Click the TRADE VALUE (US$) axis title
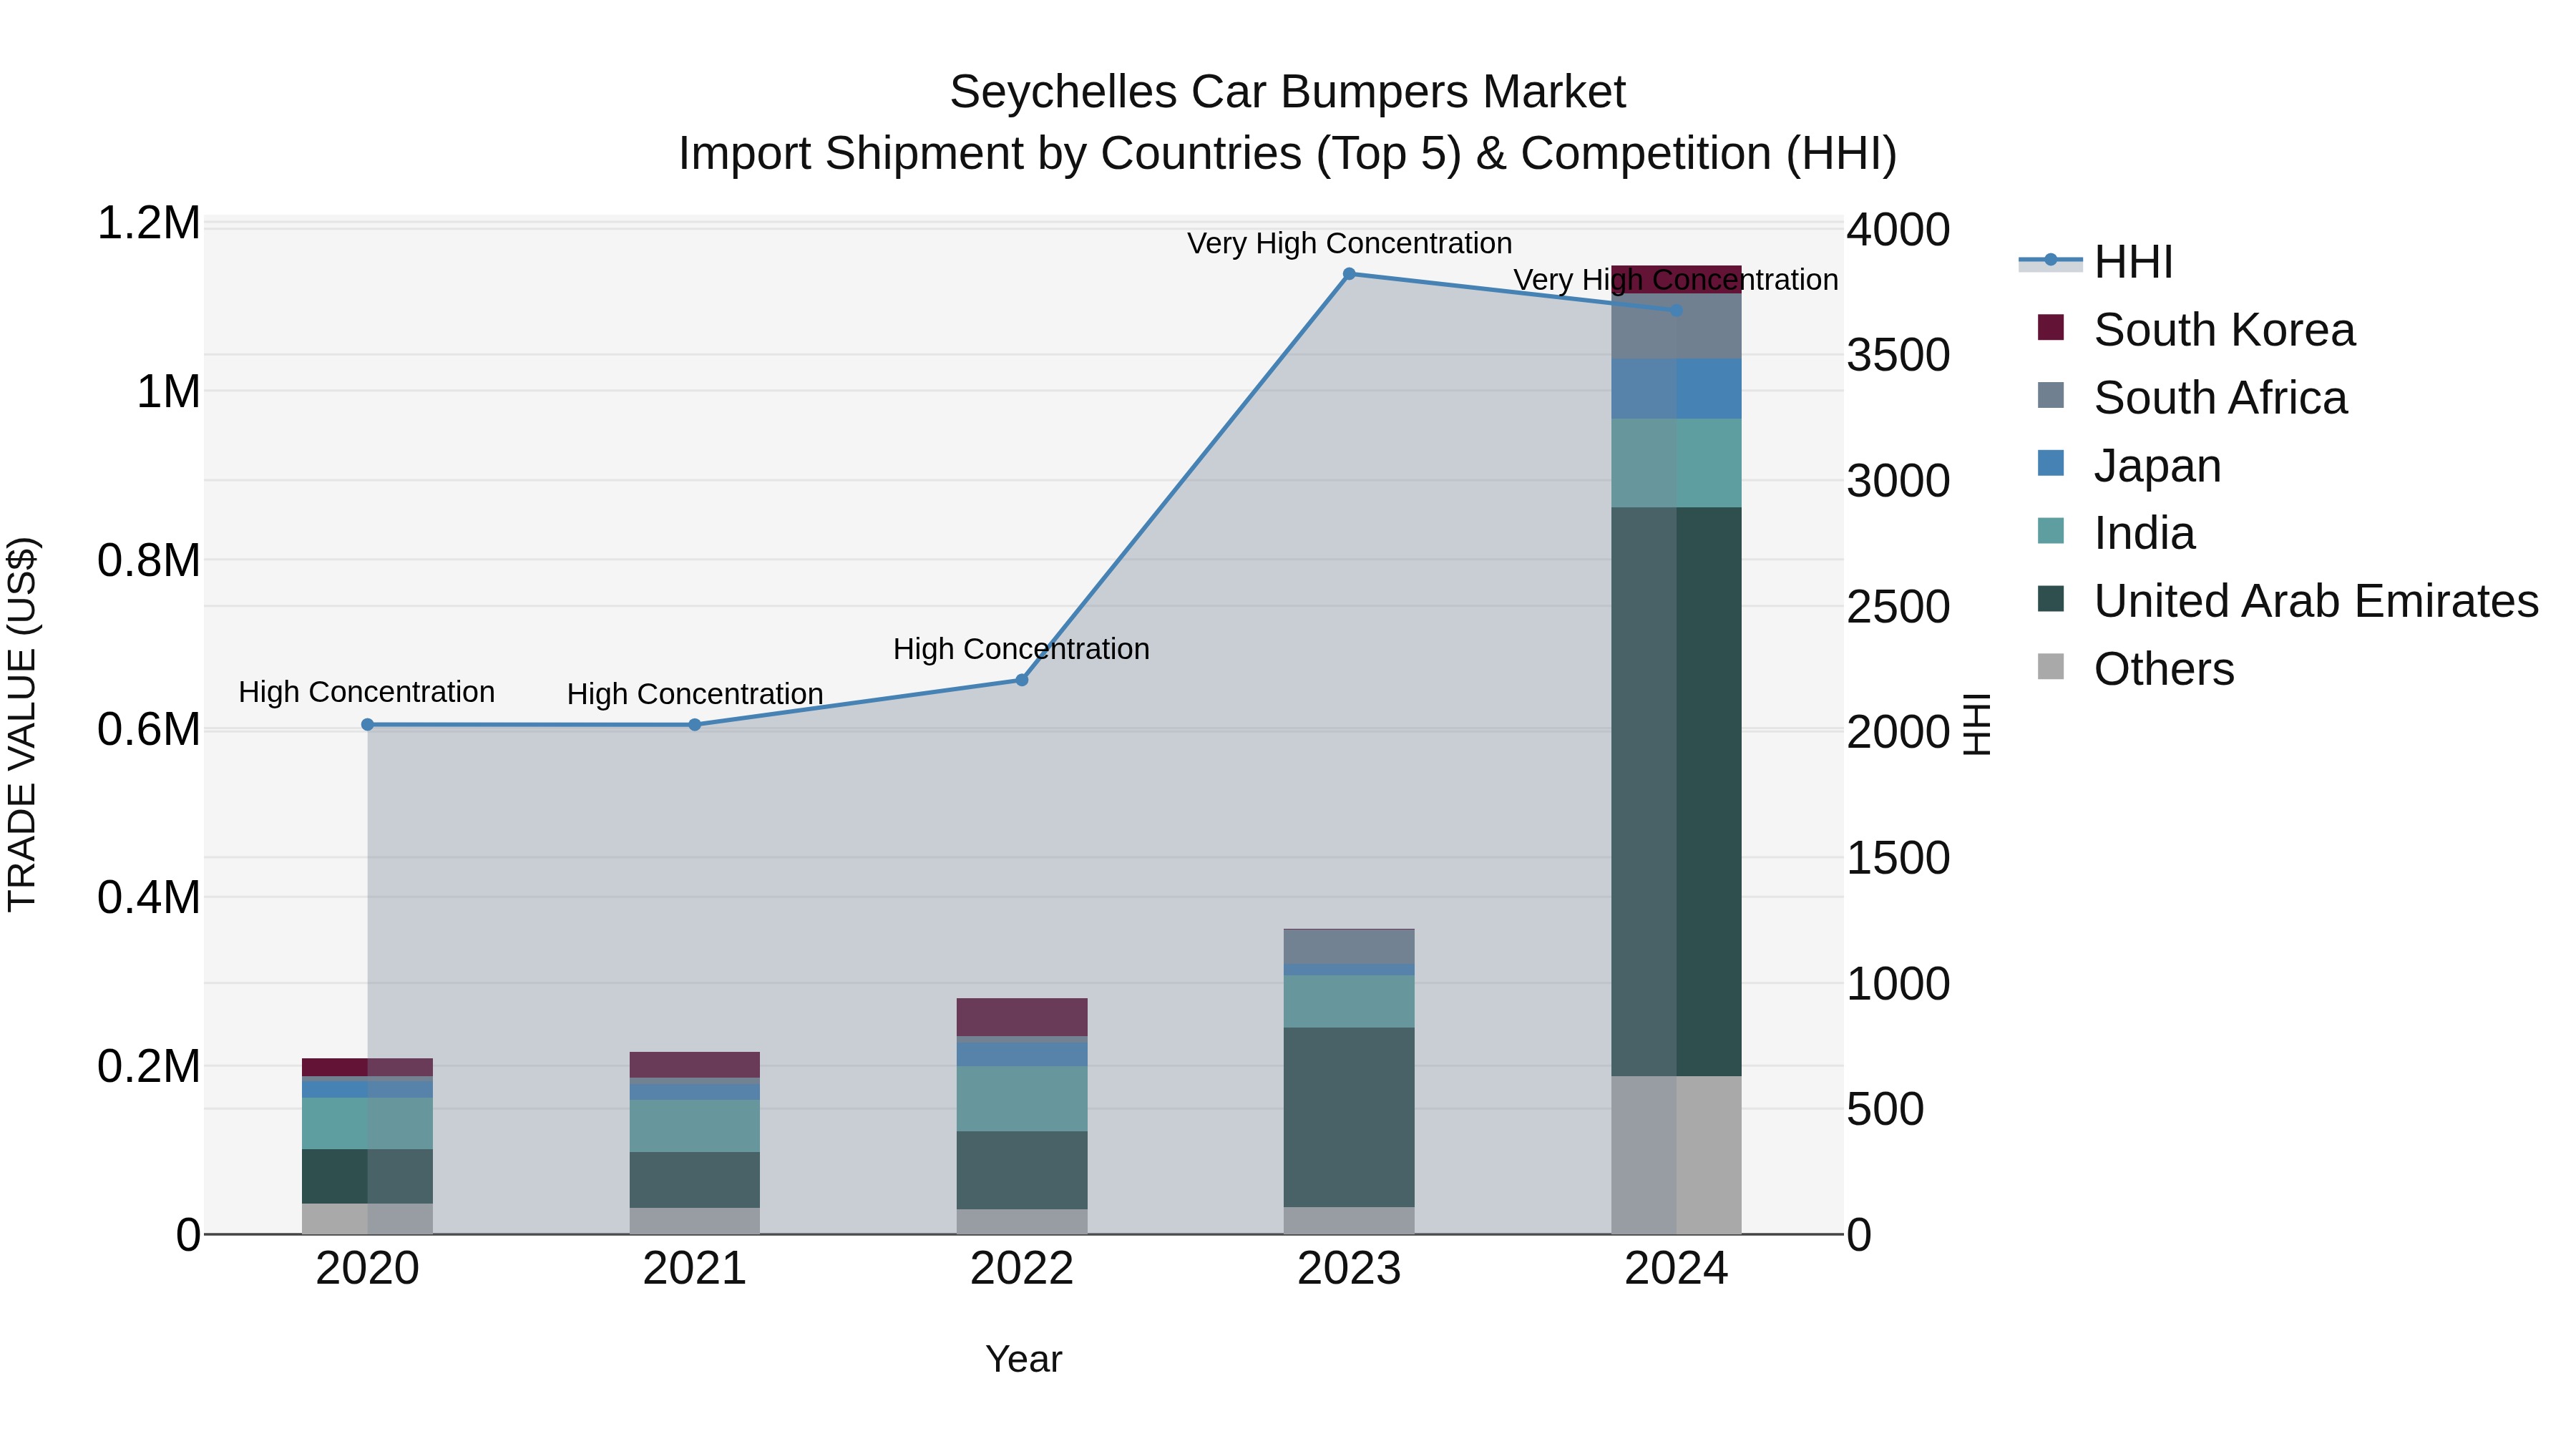2576x1449 pixels. pyautogui.click(x=22, y=724)
